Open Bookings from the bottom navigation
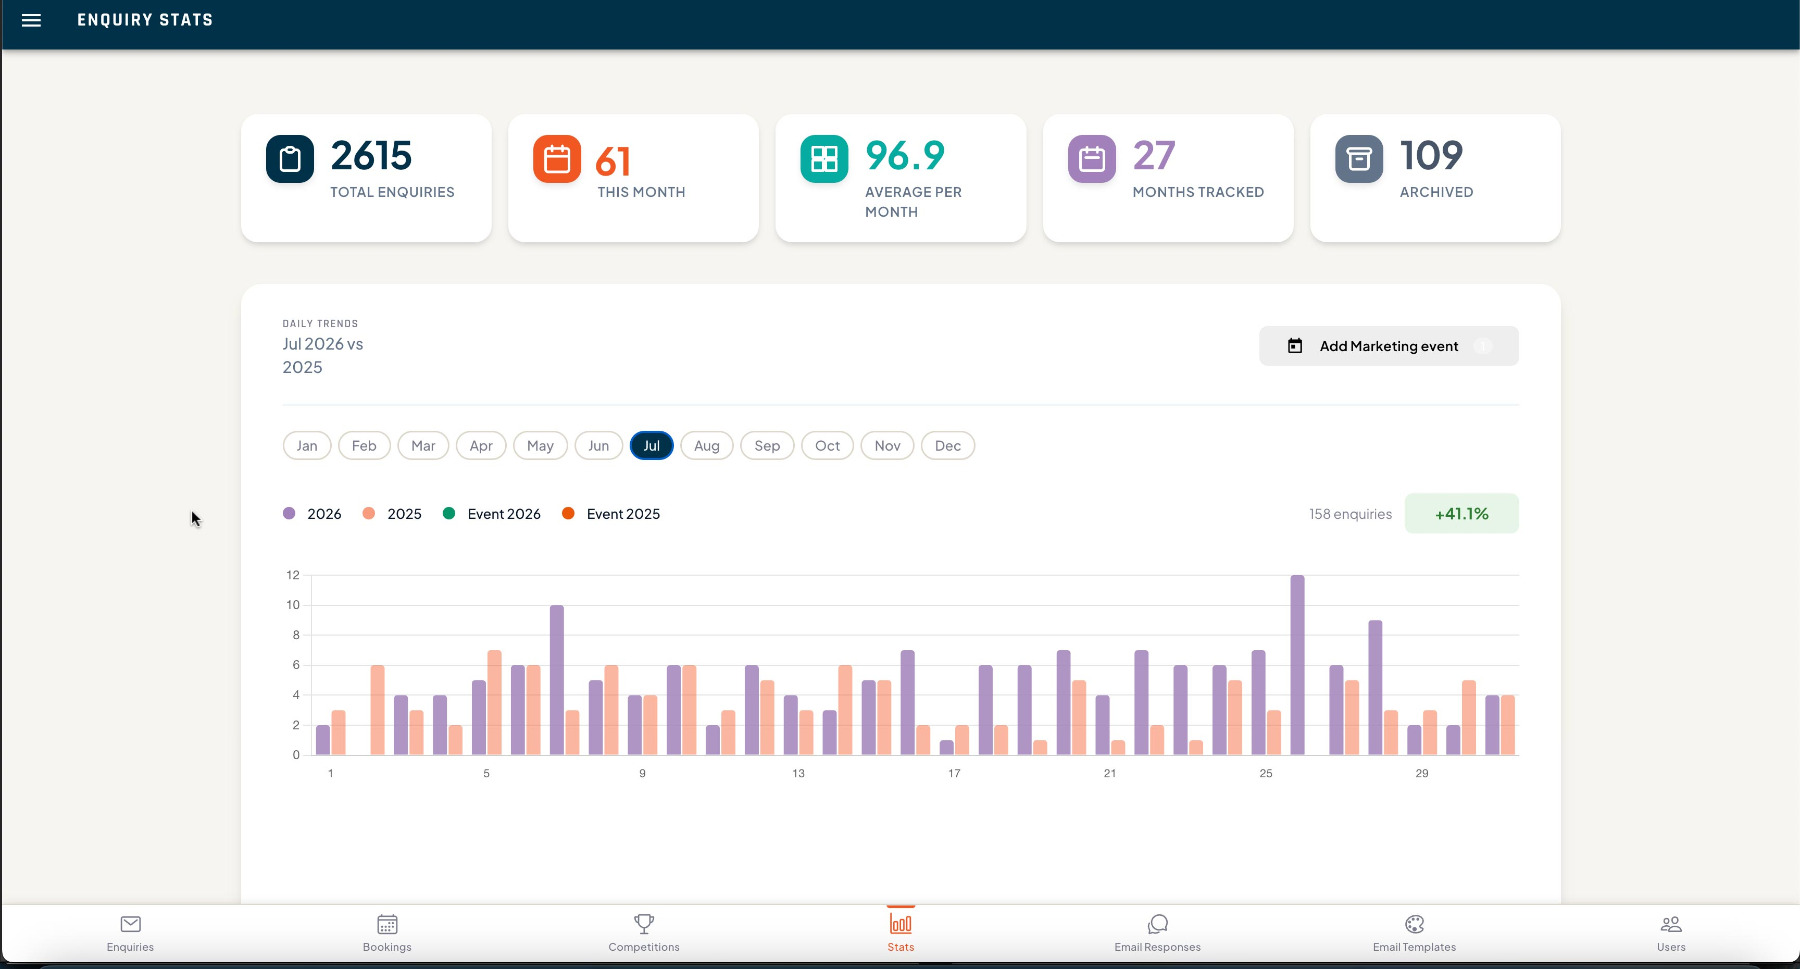1800x969 pixels. click(387, 933)
